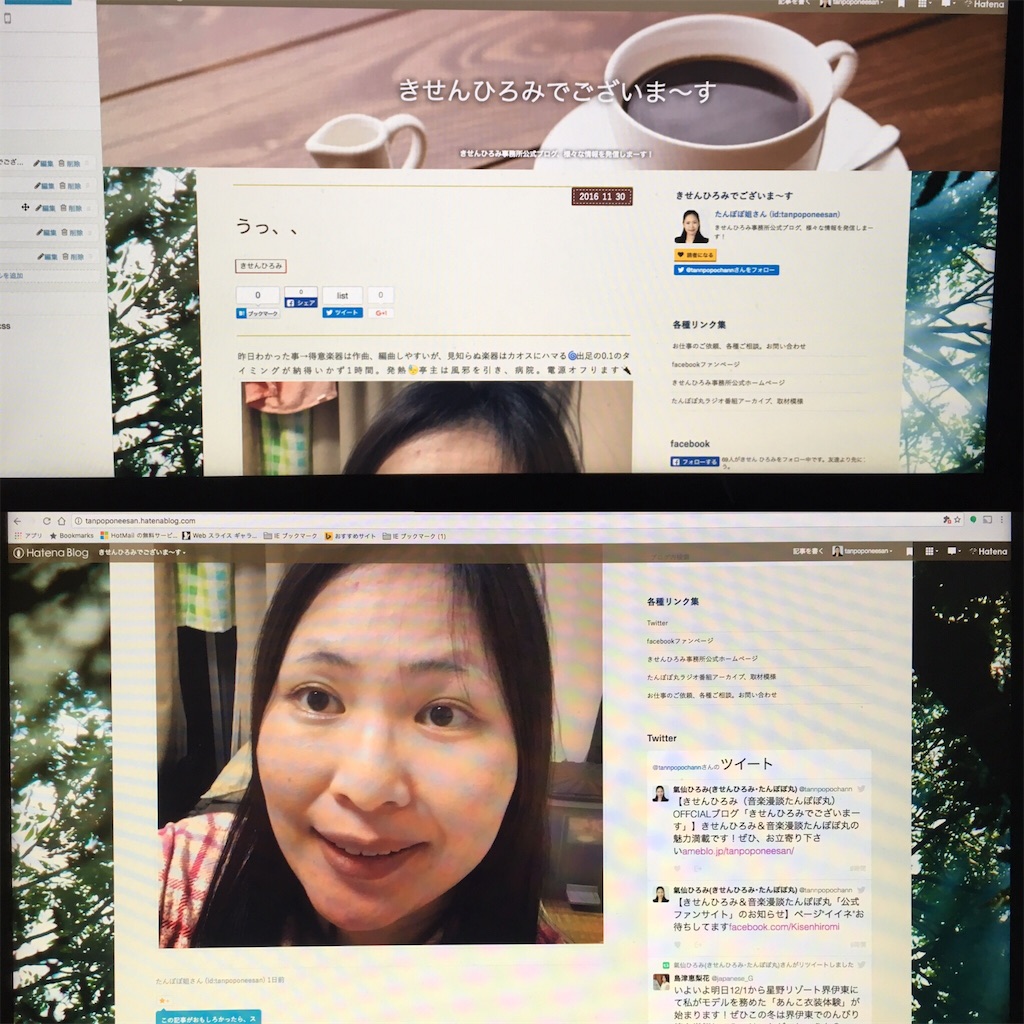Screen dimensions: 1024x1024
Task: Click the を追加 link in design panel
Action: (x=12, y=276)
